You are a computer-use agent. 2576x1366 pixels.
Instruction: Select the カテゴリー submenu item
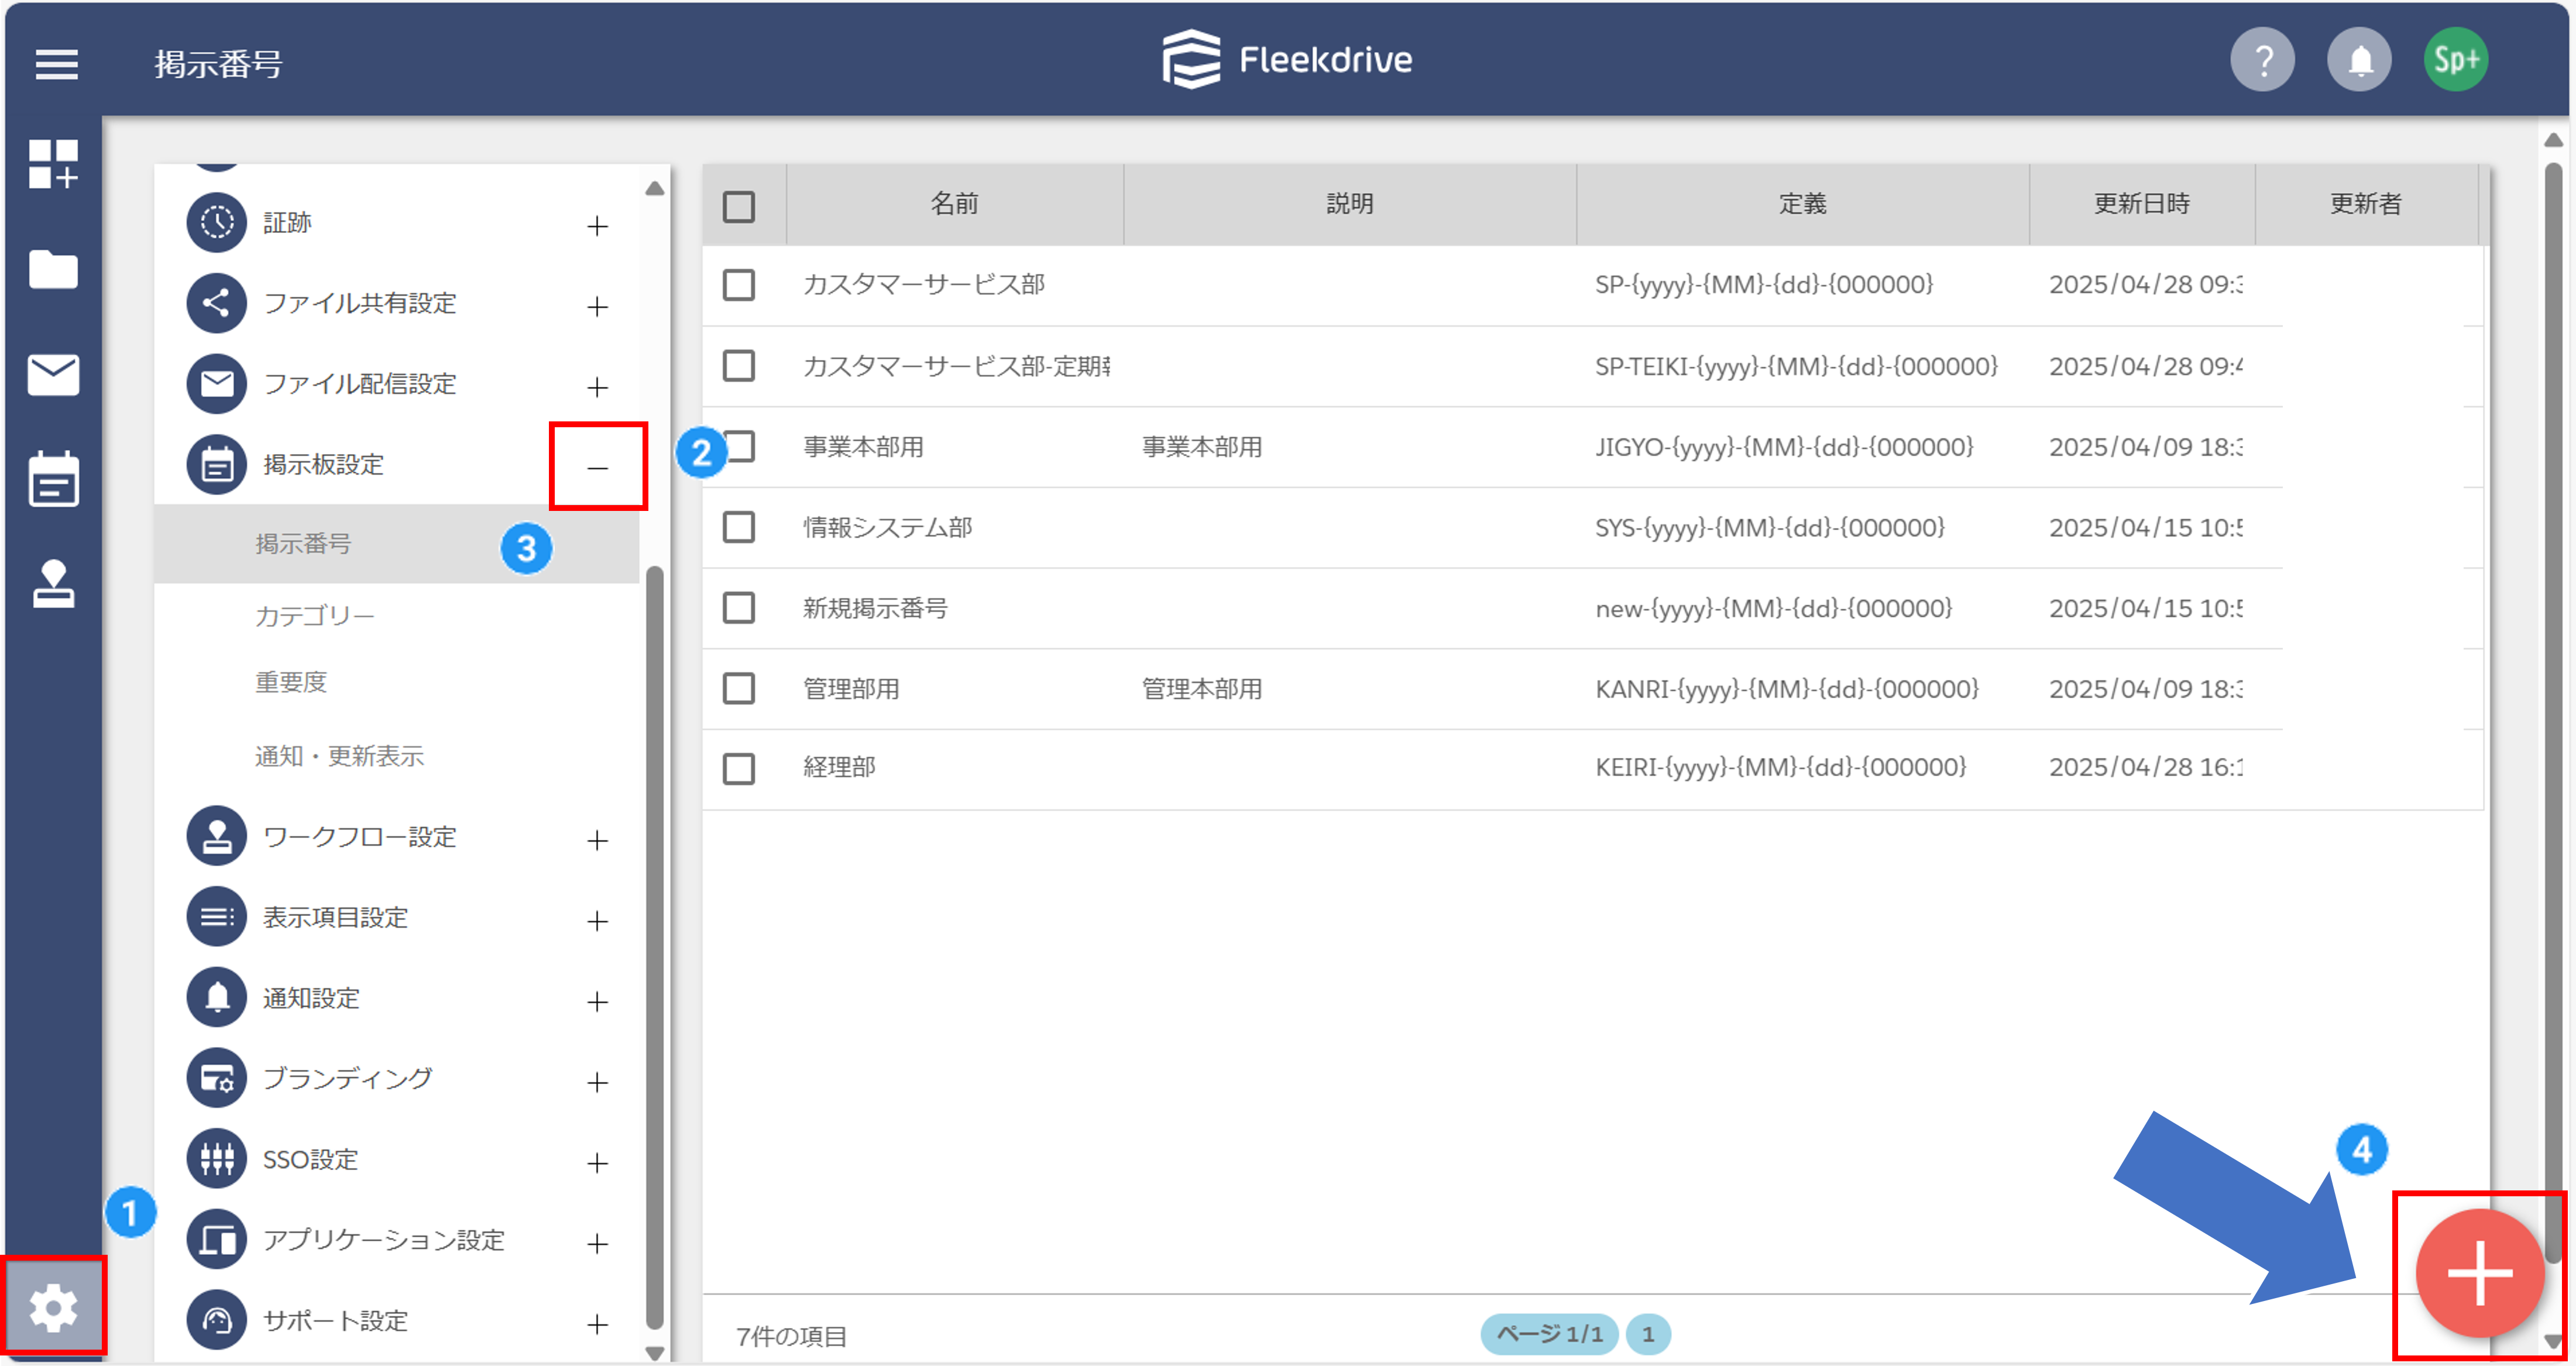click(315, 616)
